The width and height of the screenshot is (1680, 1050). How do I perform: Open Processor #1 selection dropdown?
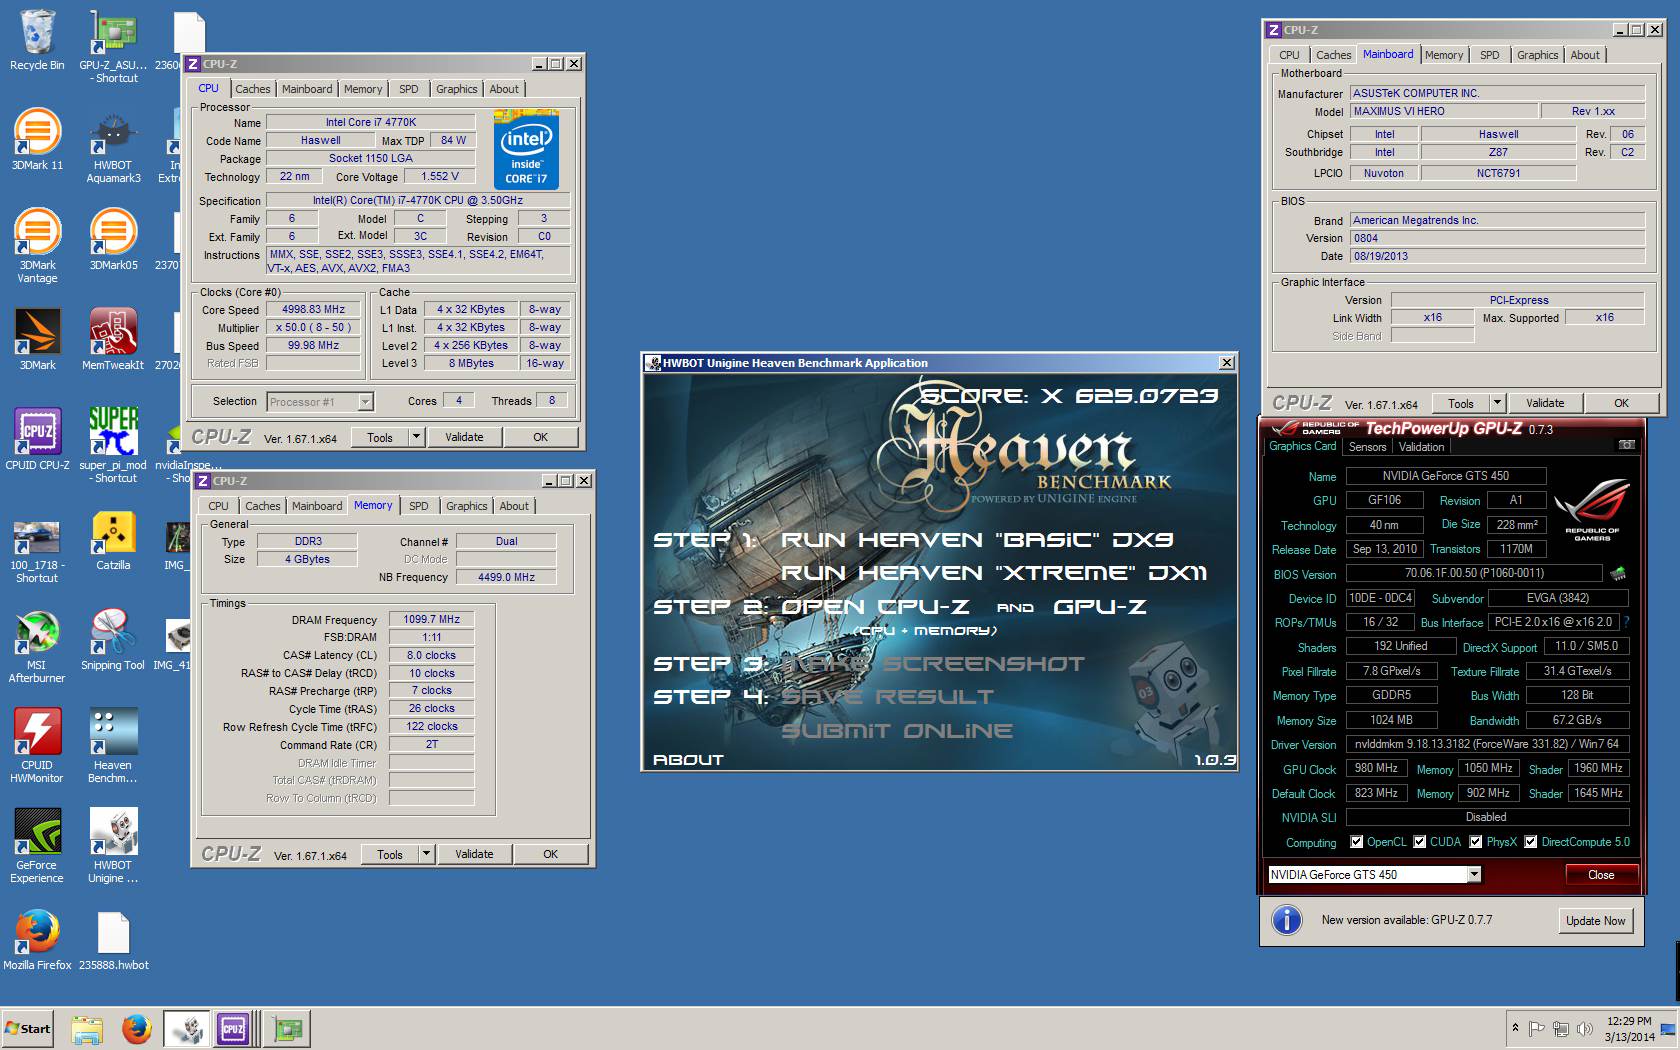(365, 402)
